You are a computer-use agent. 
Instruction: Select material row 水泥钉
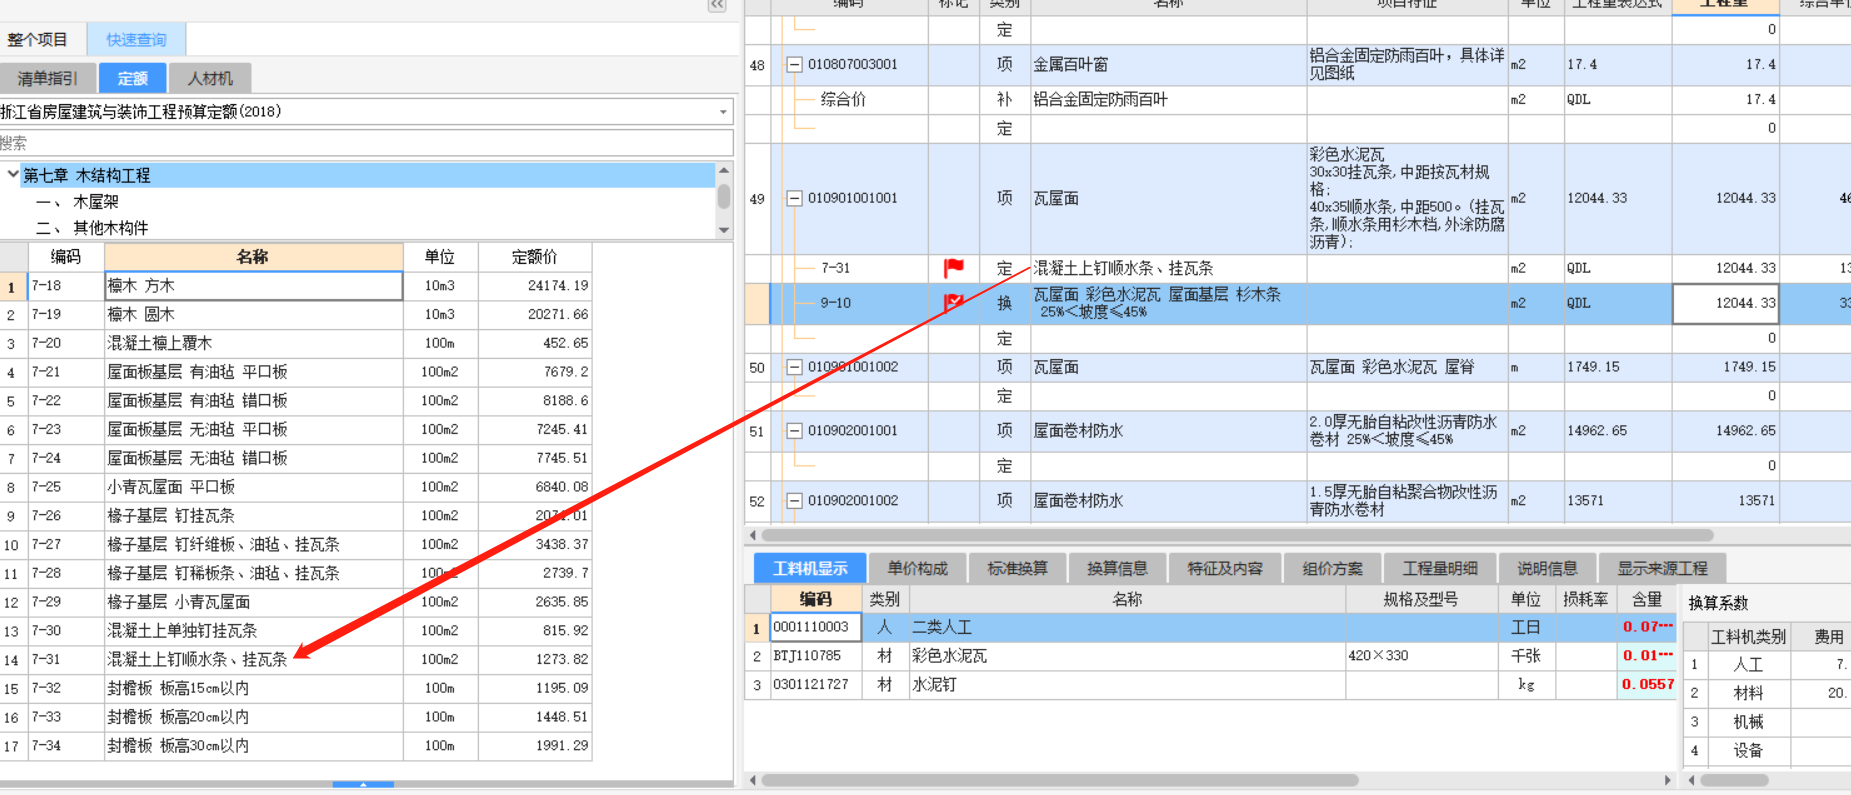pyautogui.click(x=1210, y=685)
